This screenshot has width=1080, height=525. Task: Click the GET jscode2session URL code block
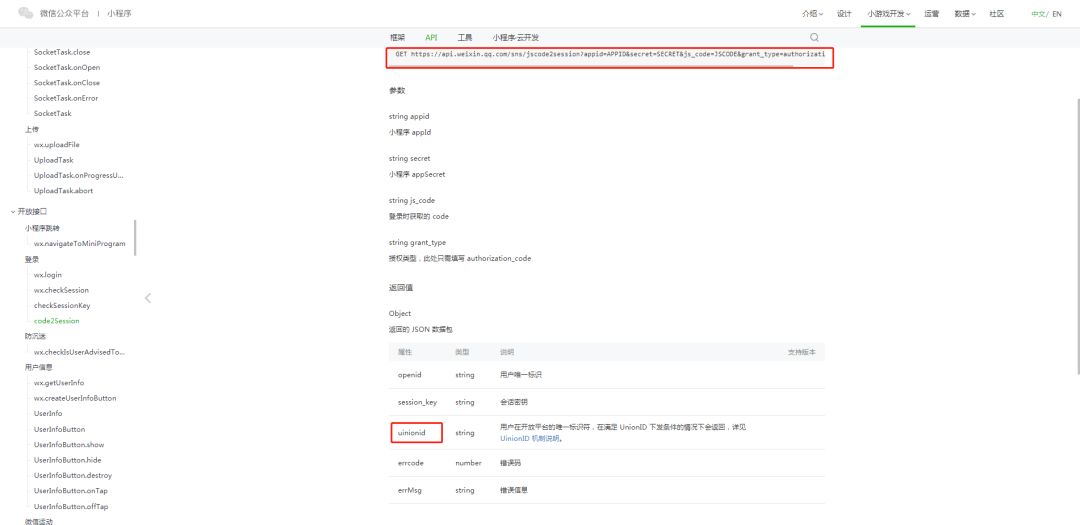(x=610, y=58)
